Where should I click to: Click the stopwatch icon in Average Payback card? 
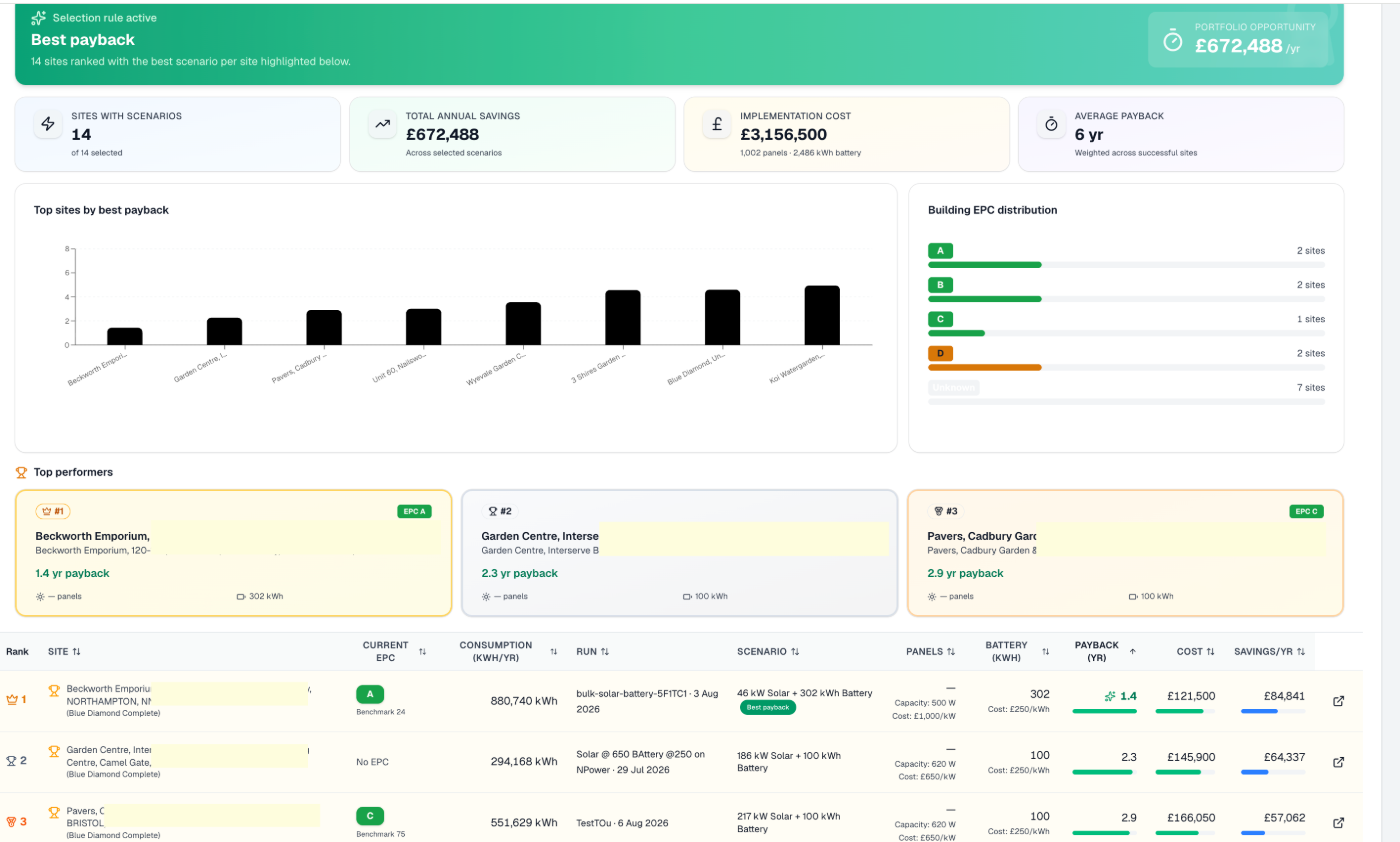click(1051, 125)
